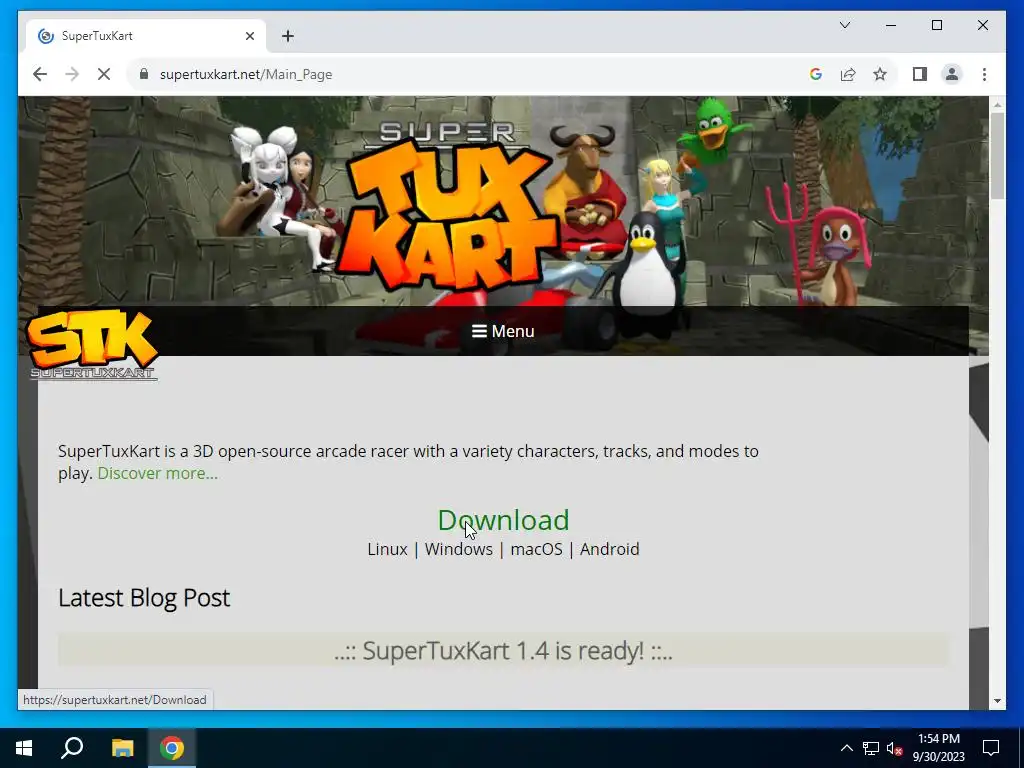The width and height of the screenshot is (1024, 768).
Task: Show hidden system tray icons
Action: click(846, 748)
